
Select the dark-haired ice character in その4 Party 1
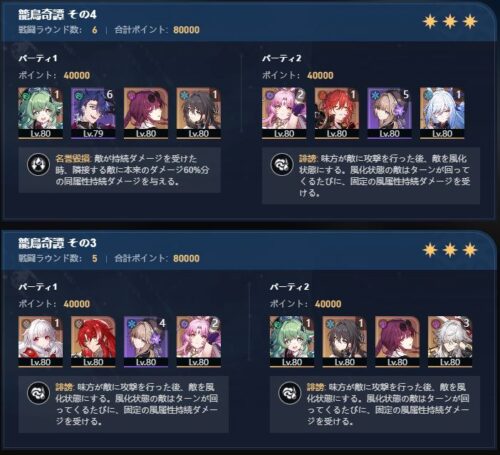[x=198, y=113]
